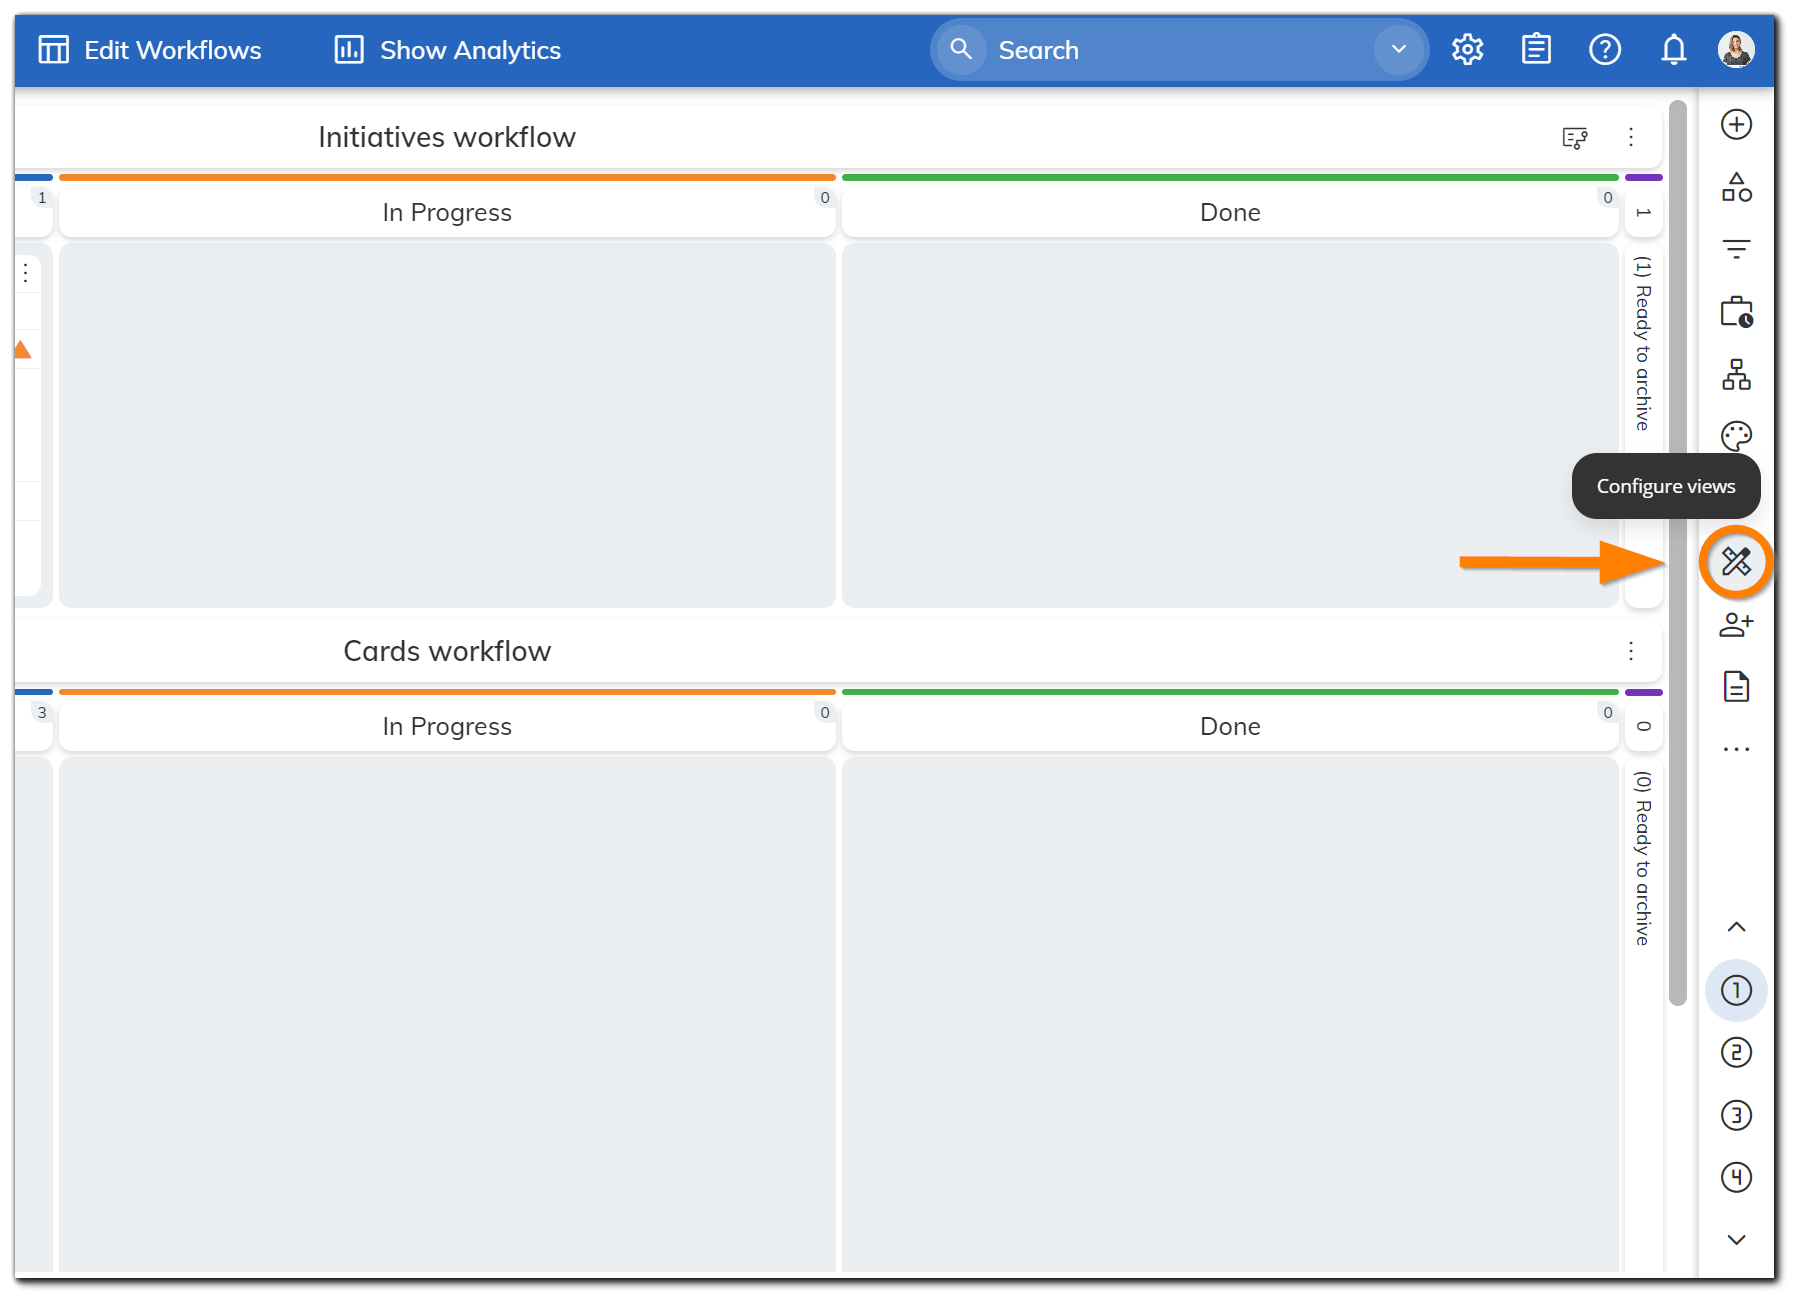The image size is (1801, 1305).
Task: Click the add plus circle icon
Action: (x=1736, y=125)
